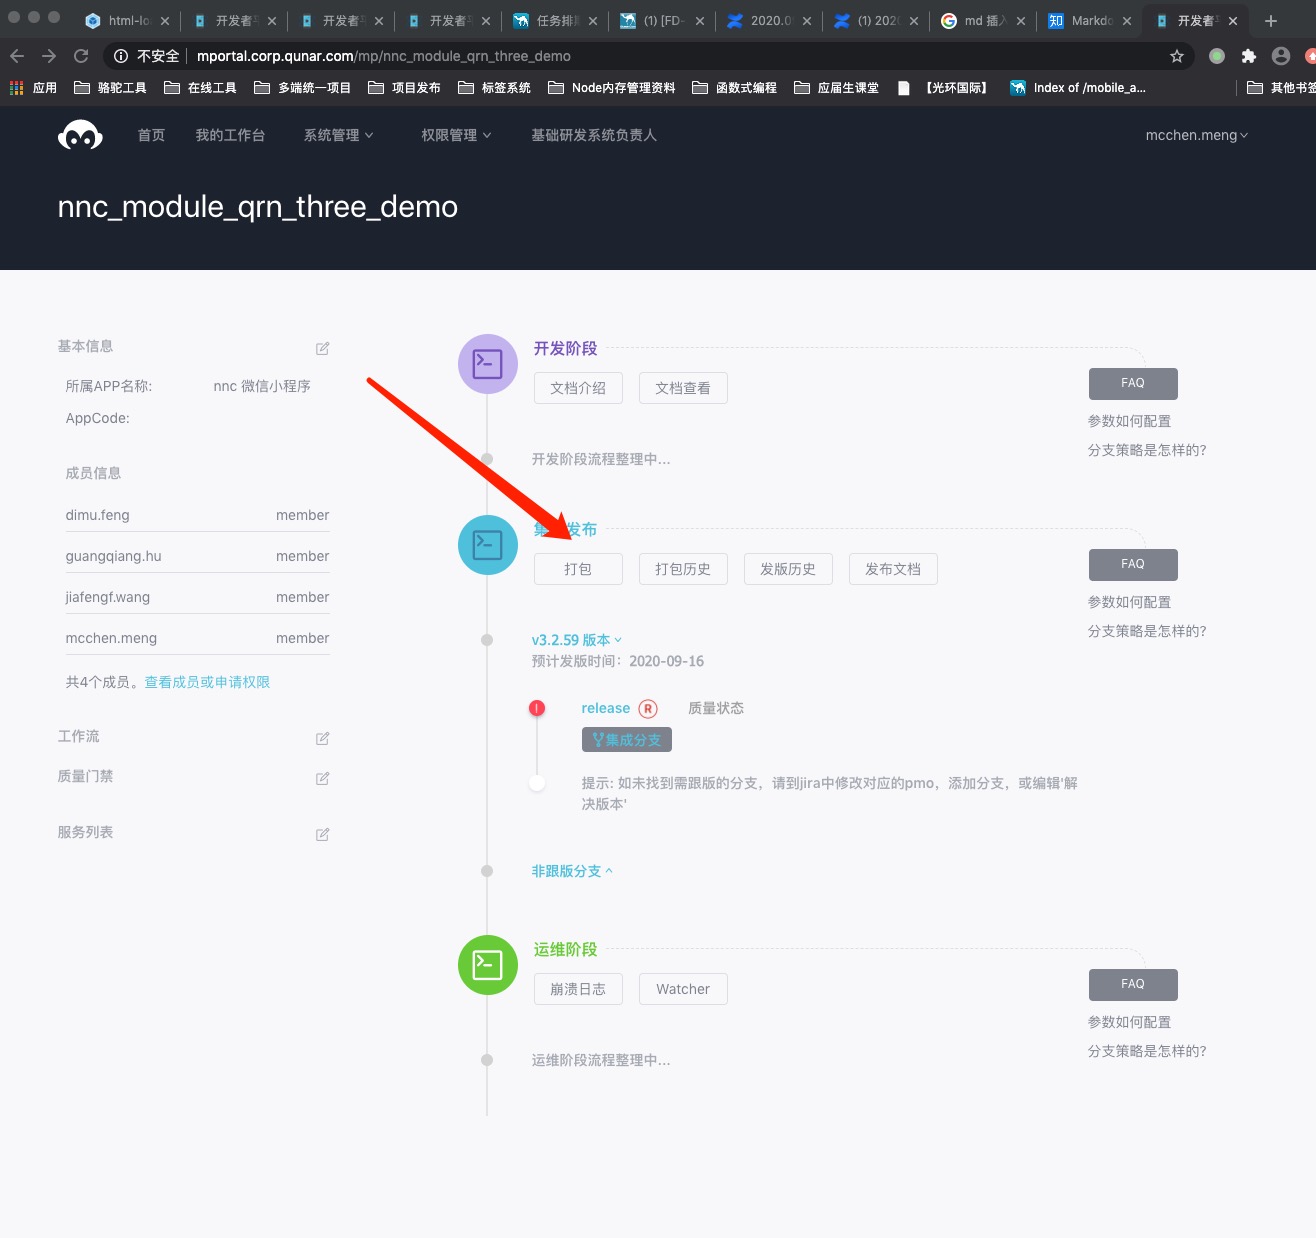Open 发布文档 button
The width and height of the screenshot is (1316, 1238).
pyautogui.click(x=893, y=569)
